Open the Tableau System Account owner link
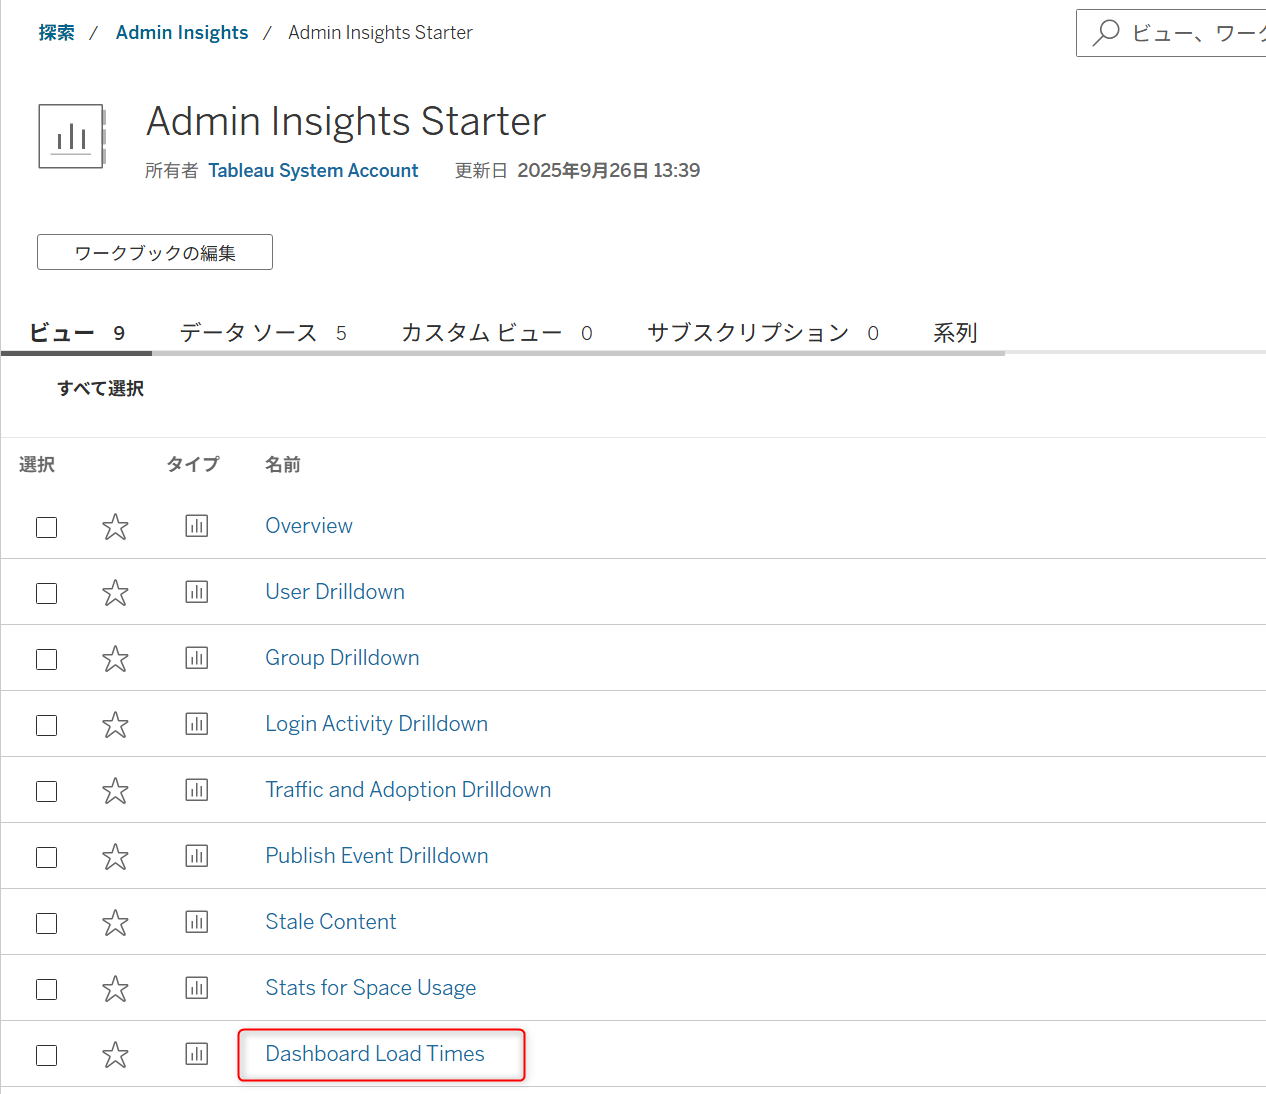1266x1094 pixels. point(313,171)
